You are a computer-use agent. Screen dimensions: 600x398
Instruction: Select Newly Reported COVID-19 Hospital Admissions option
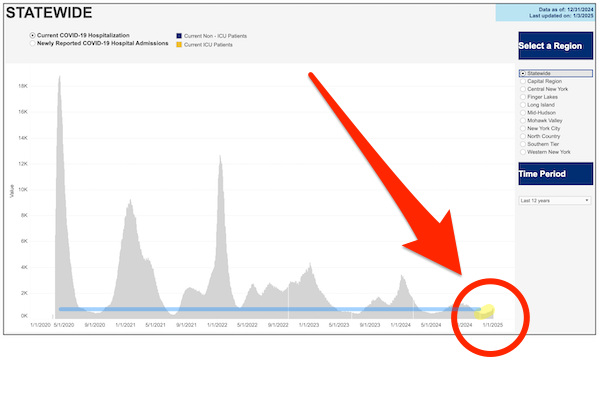[x=33, y=44]
